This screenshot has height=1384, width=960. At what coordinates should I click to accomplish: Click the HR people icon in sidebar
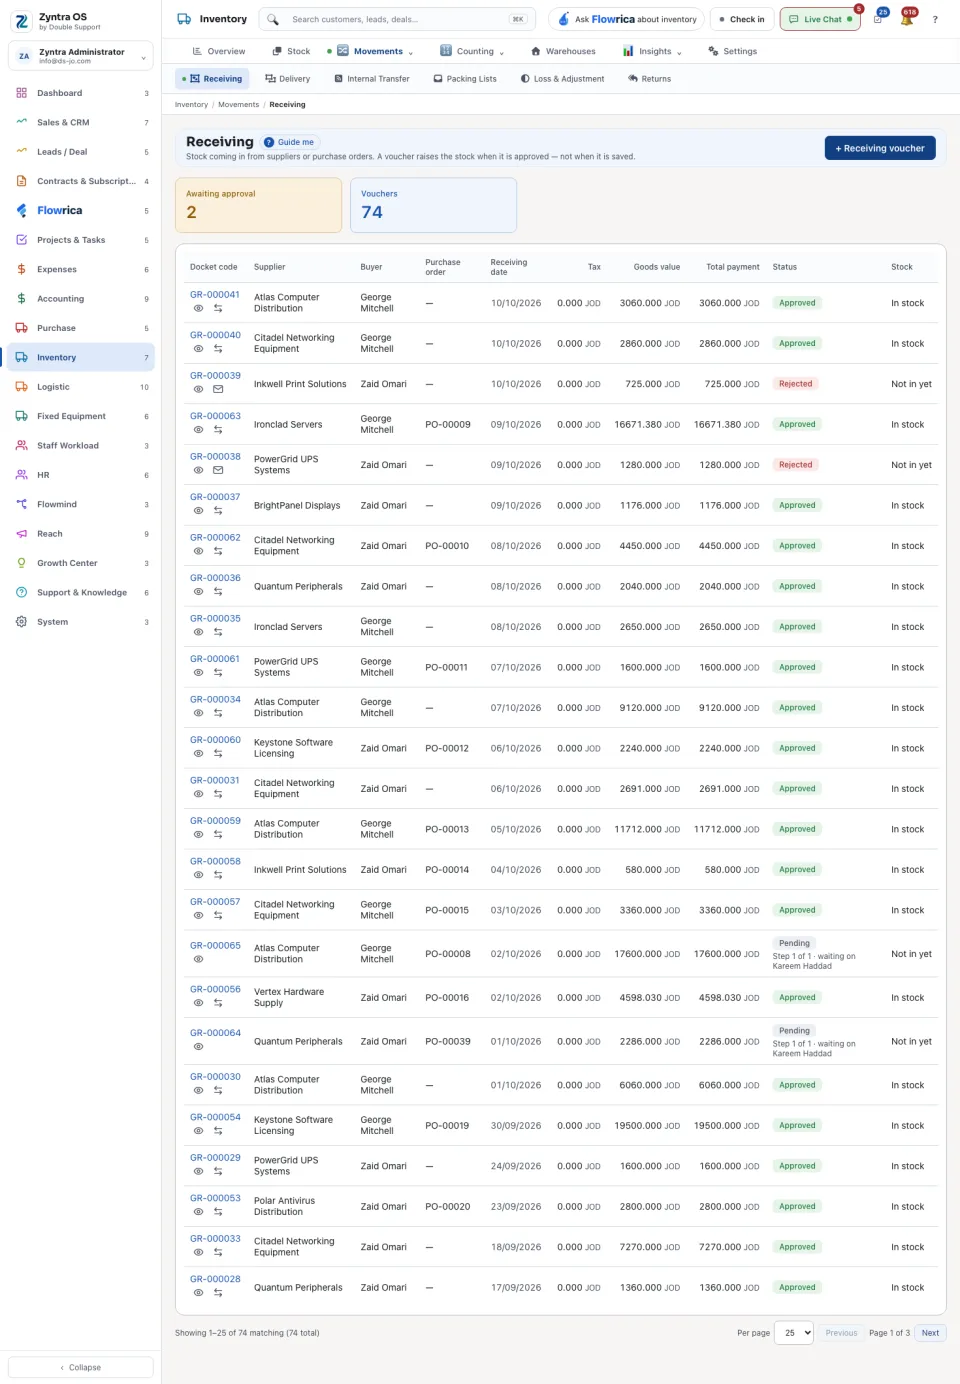point(21,475)
